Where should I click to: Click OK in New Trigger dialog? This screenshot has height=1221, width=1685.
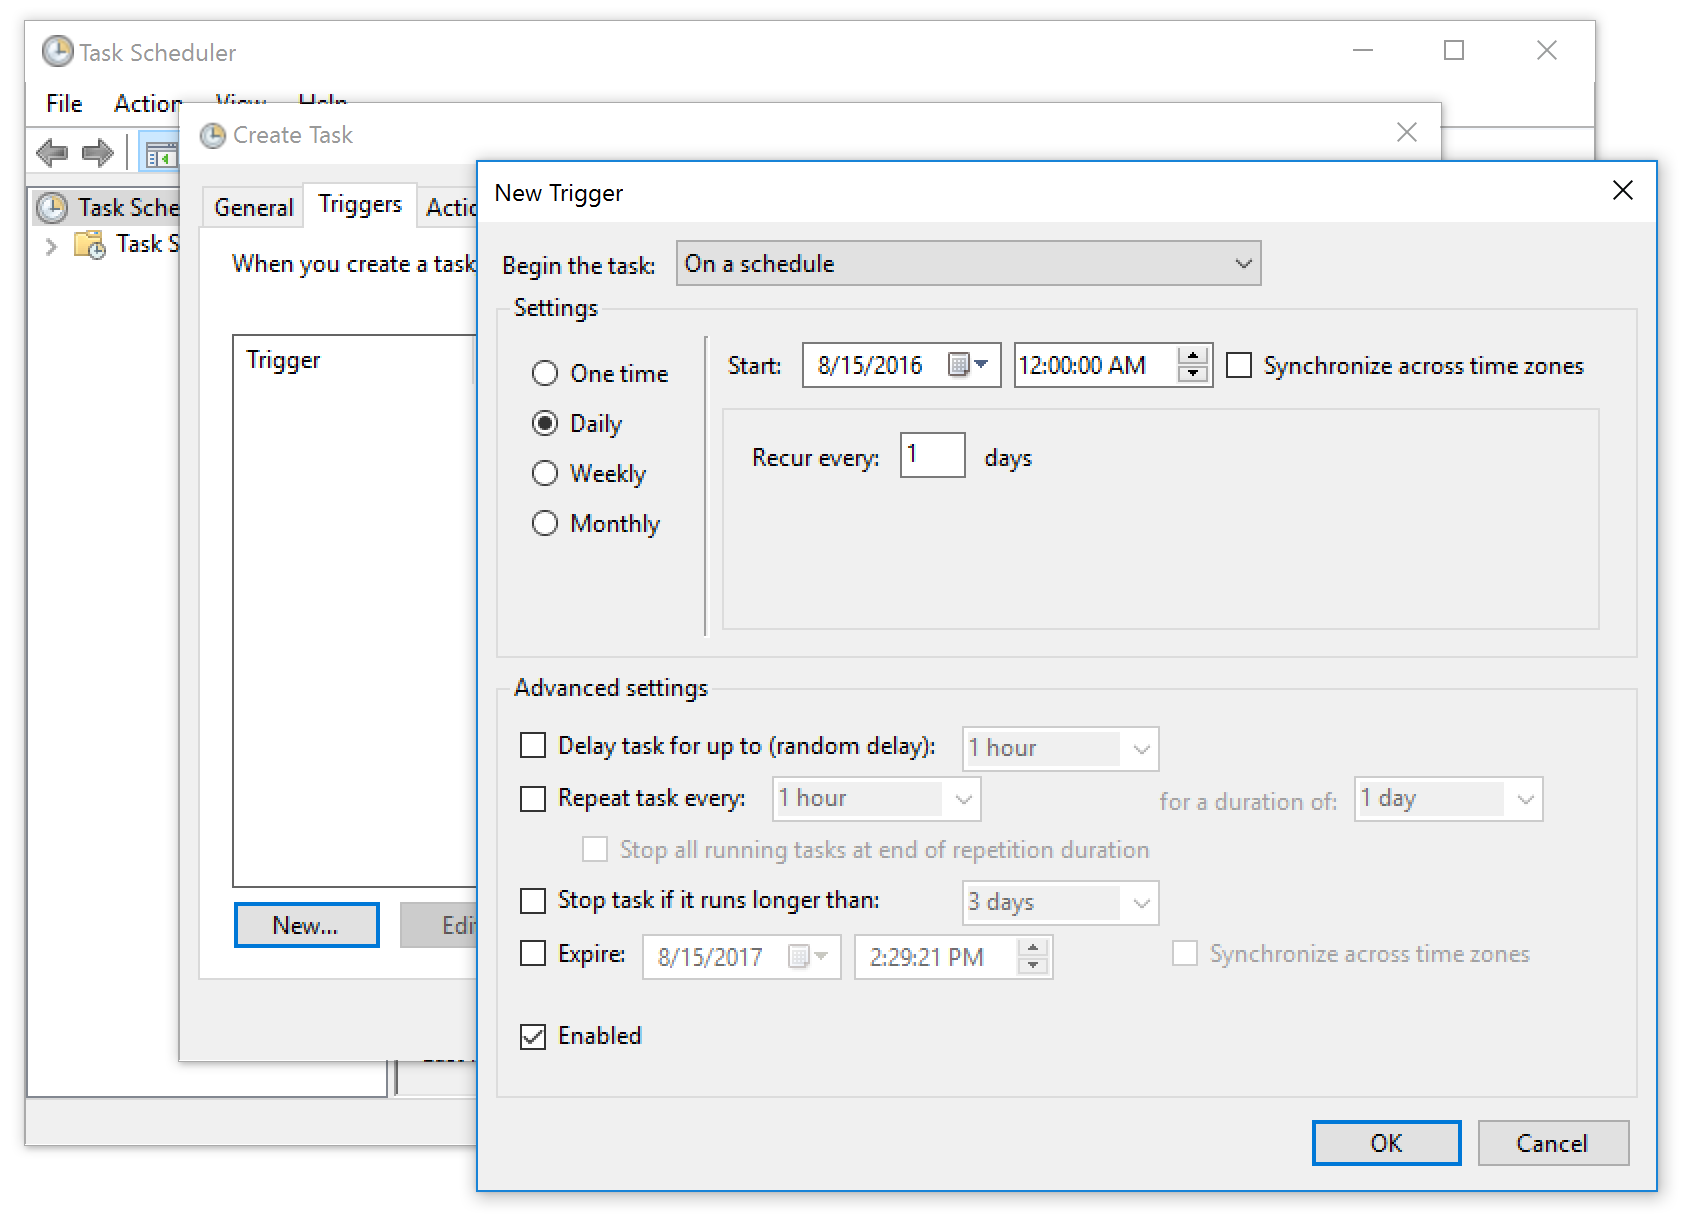[x=1386, y=1143]
